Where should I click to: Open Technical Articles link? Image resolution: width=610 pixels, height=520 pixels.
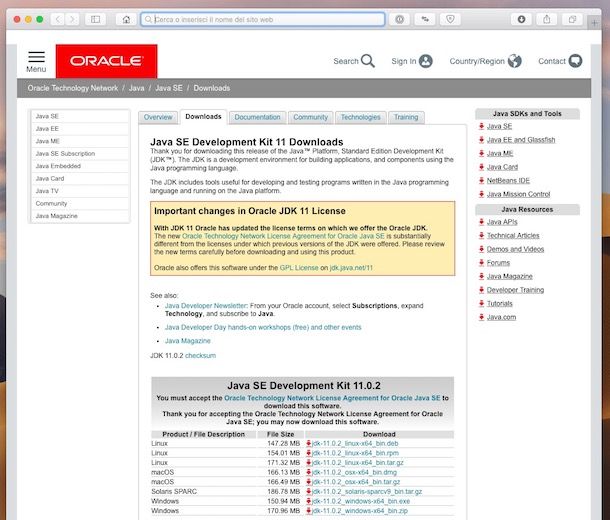pos(513,236)
